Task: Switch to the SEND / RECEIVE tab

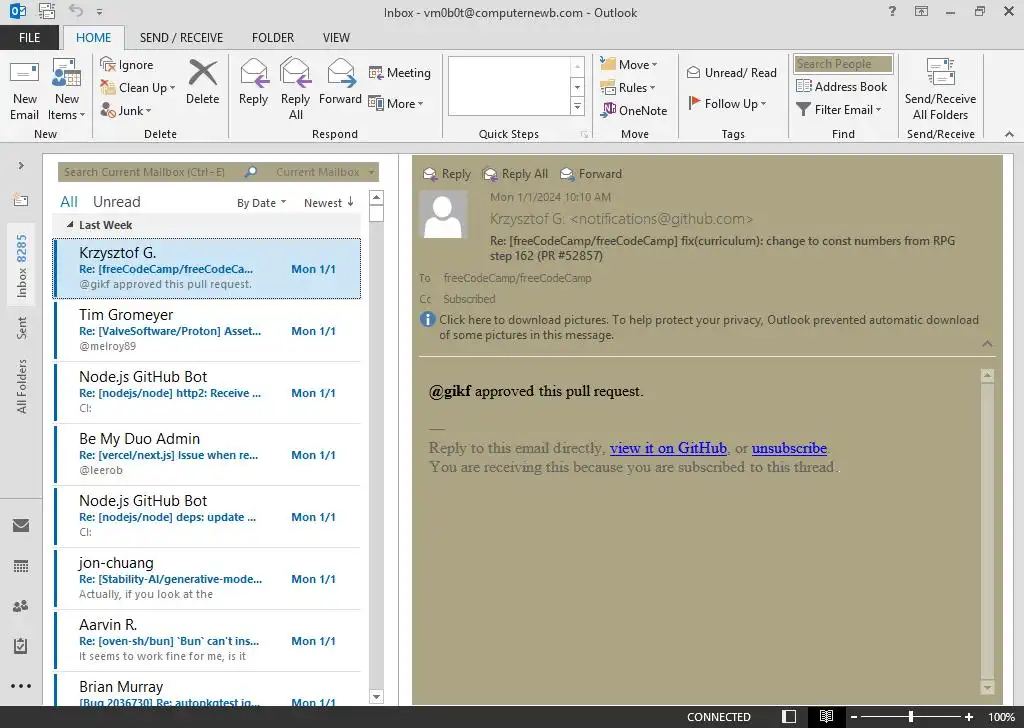Action: click(181, 37)
